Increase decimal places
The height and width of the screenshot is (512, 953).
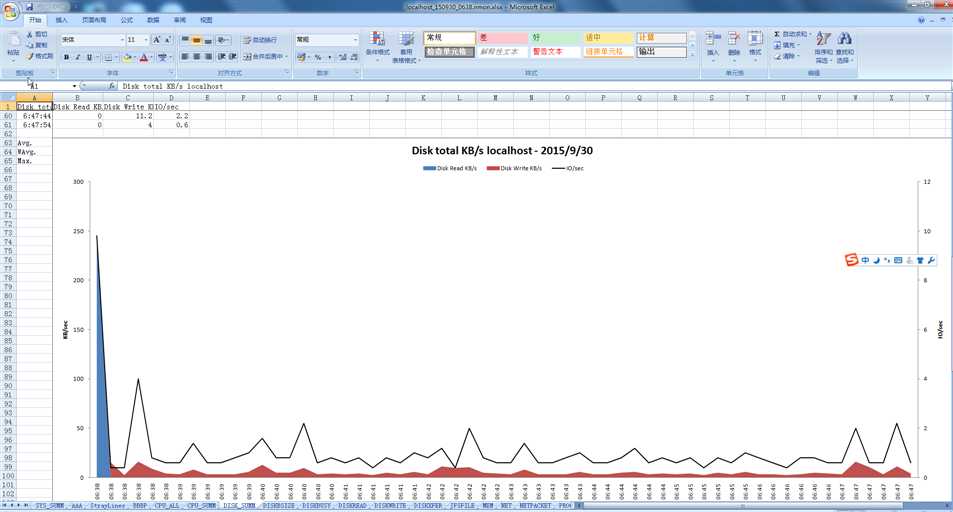pos(342,57)
